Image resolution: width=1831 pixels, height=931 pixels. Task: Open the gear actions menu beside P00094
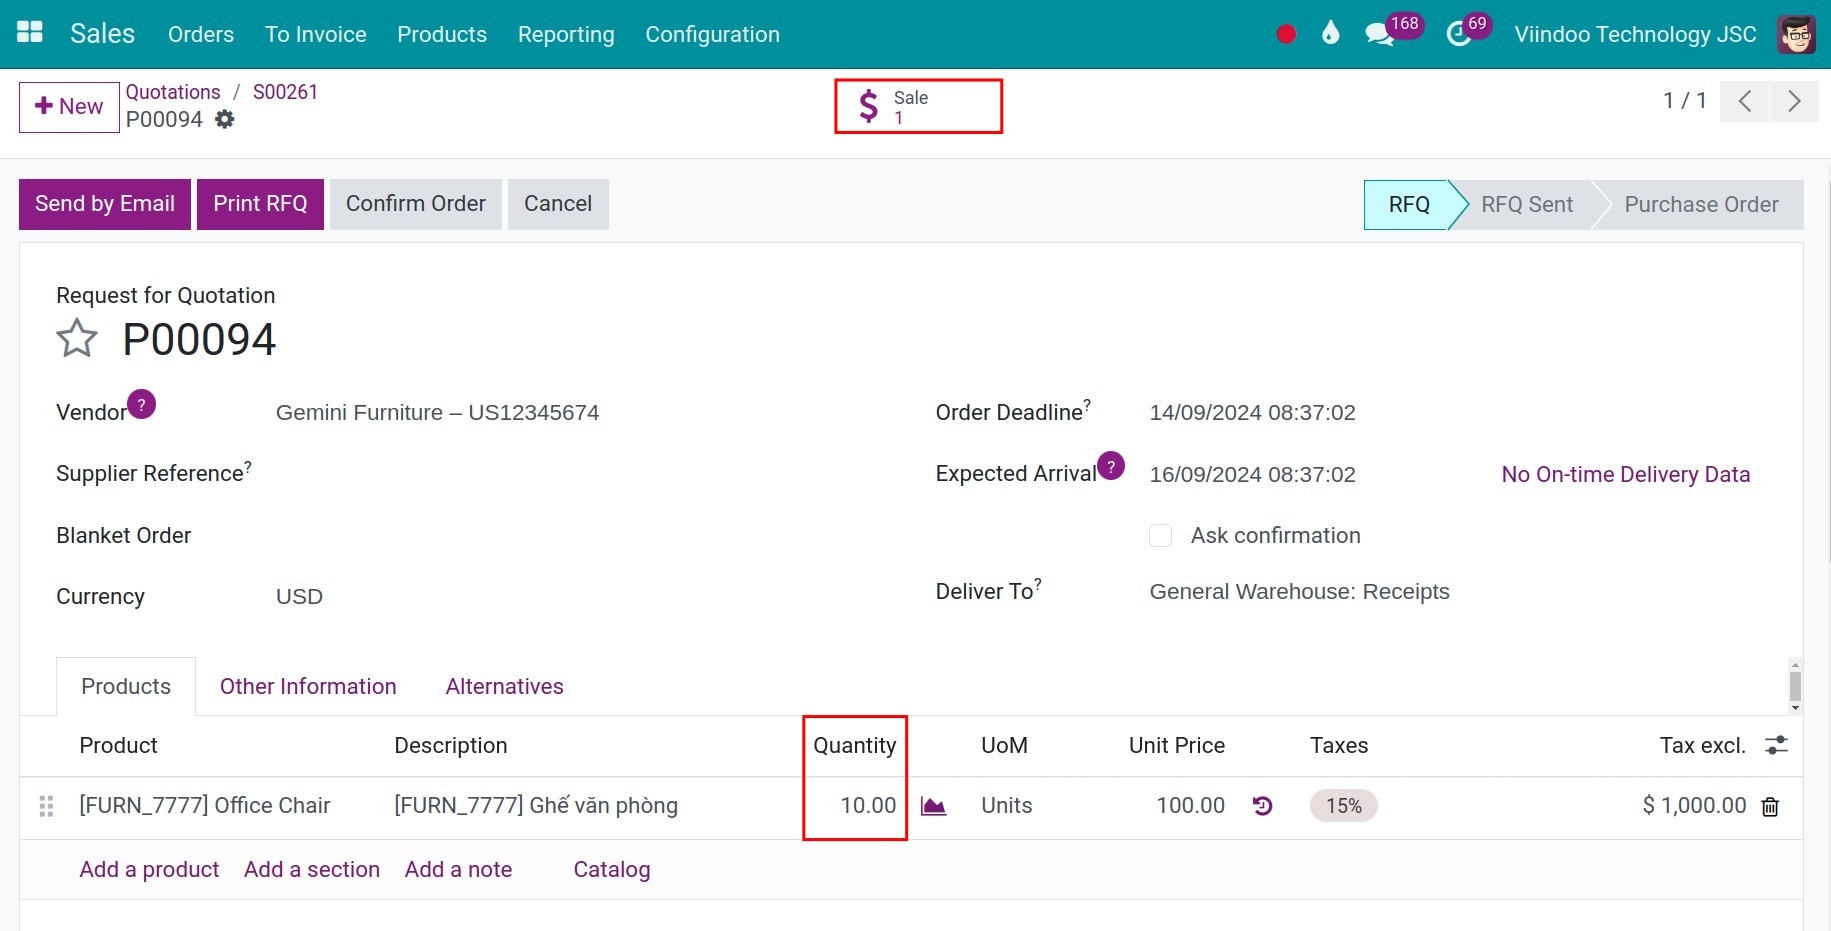225,119
